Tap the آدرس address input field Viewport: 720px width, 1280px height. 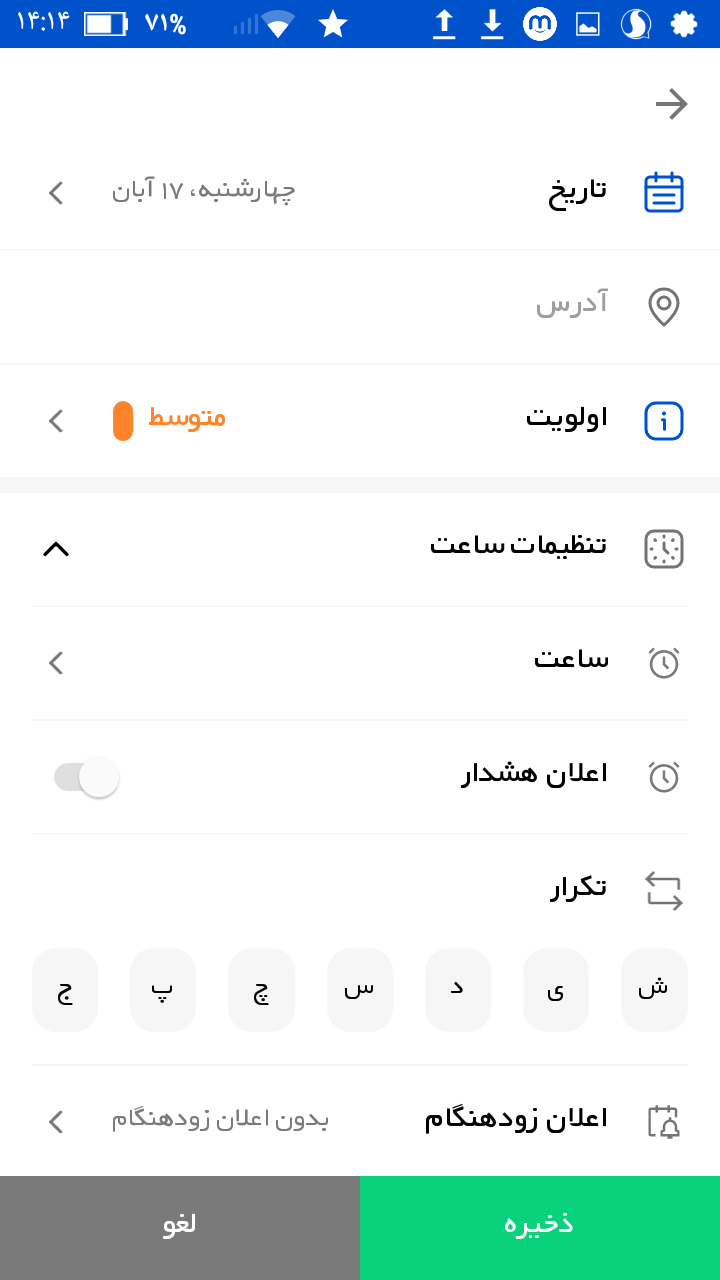tap(400, 307)
